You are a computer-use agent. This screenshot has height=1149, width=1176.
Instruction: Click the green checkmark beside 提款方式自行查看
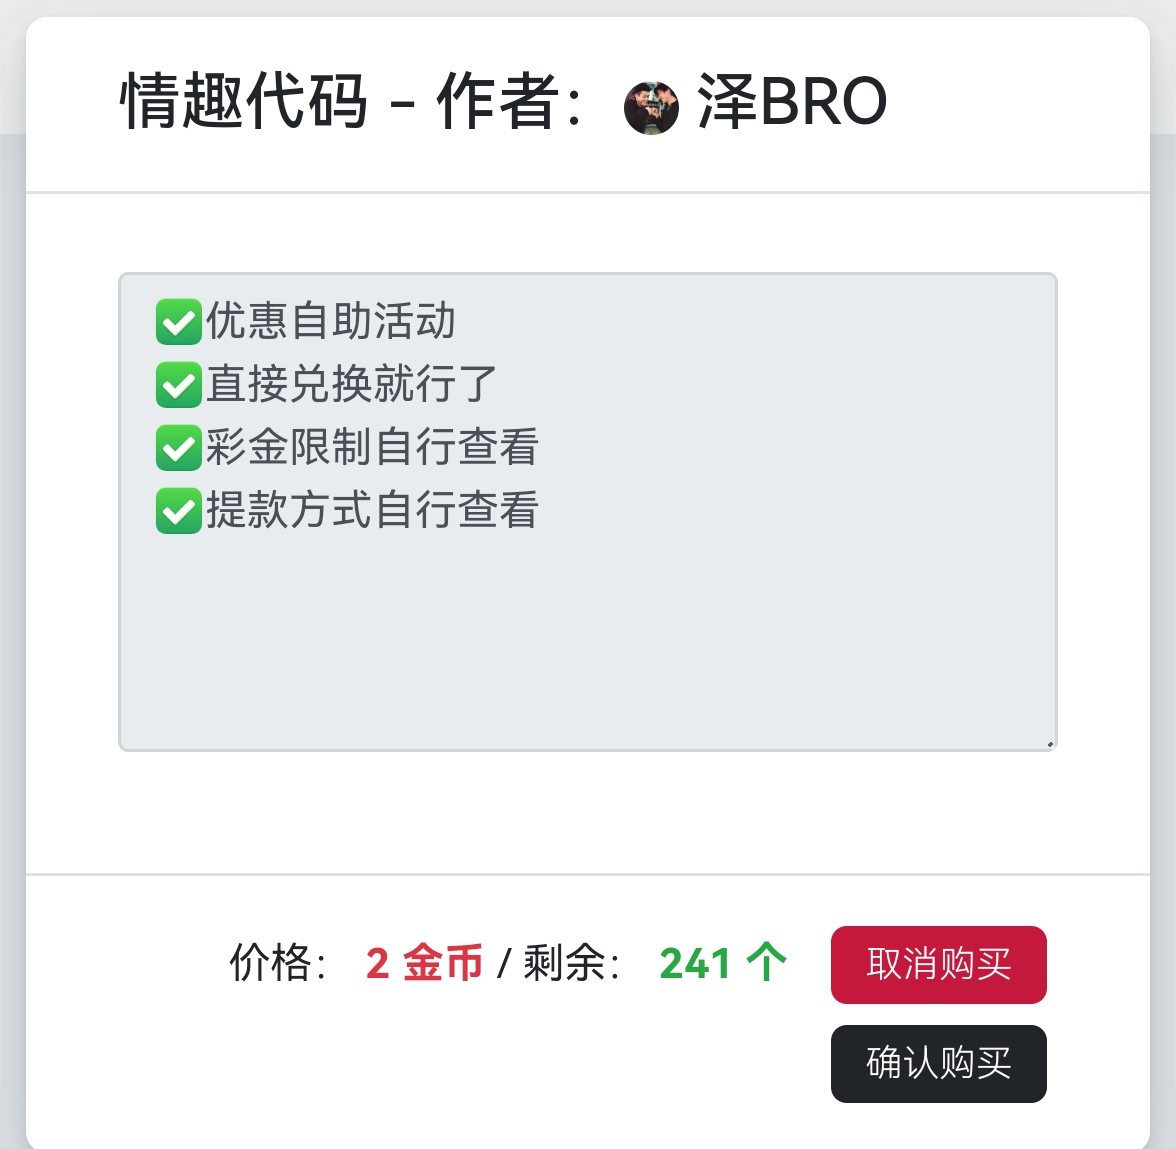(179, 511)
